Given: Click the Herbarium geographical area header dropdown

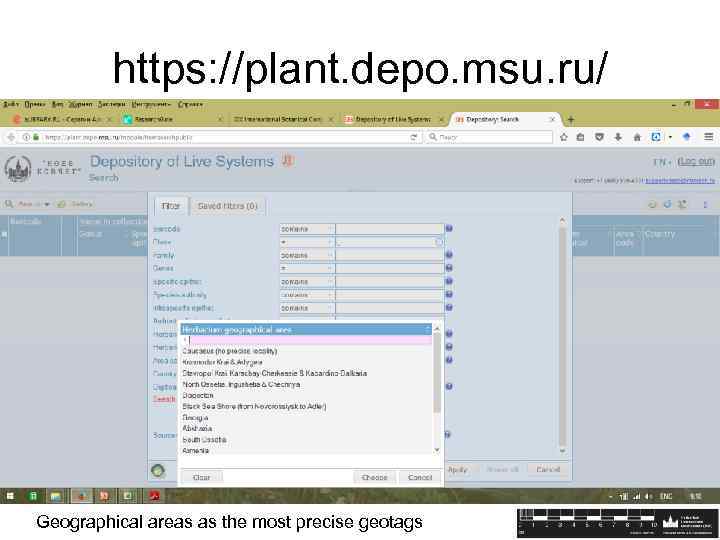Looking at the screenshot, I should coord(306,329).
